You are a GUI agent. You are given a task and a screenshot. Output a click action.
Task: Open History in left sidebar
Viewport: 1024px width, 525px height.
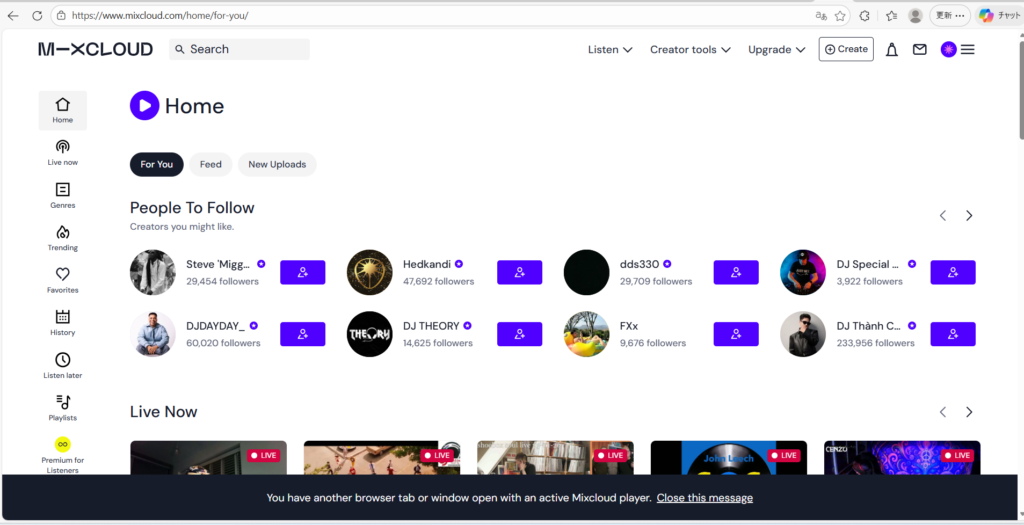pyautogui.click(x=62, y=322)
